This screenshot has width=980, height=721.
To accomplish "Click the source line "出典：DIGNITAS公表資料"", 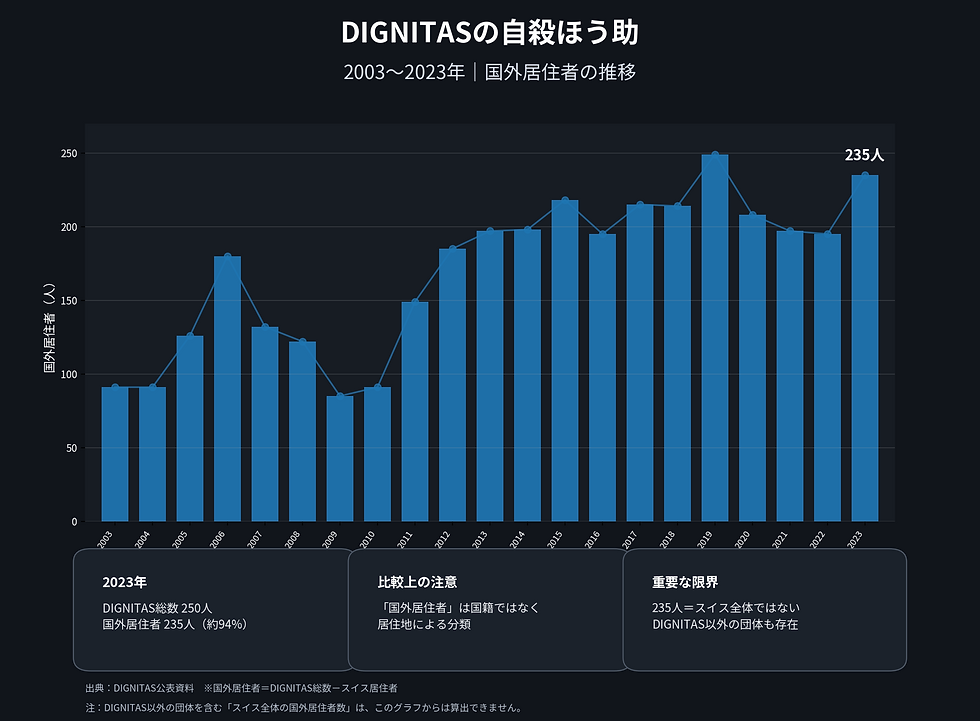I will point(139,688).
